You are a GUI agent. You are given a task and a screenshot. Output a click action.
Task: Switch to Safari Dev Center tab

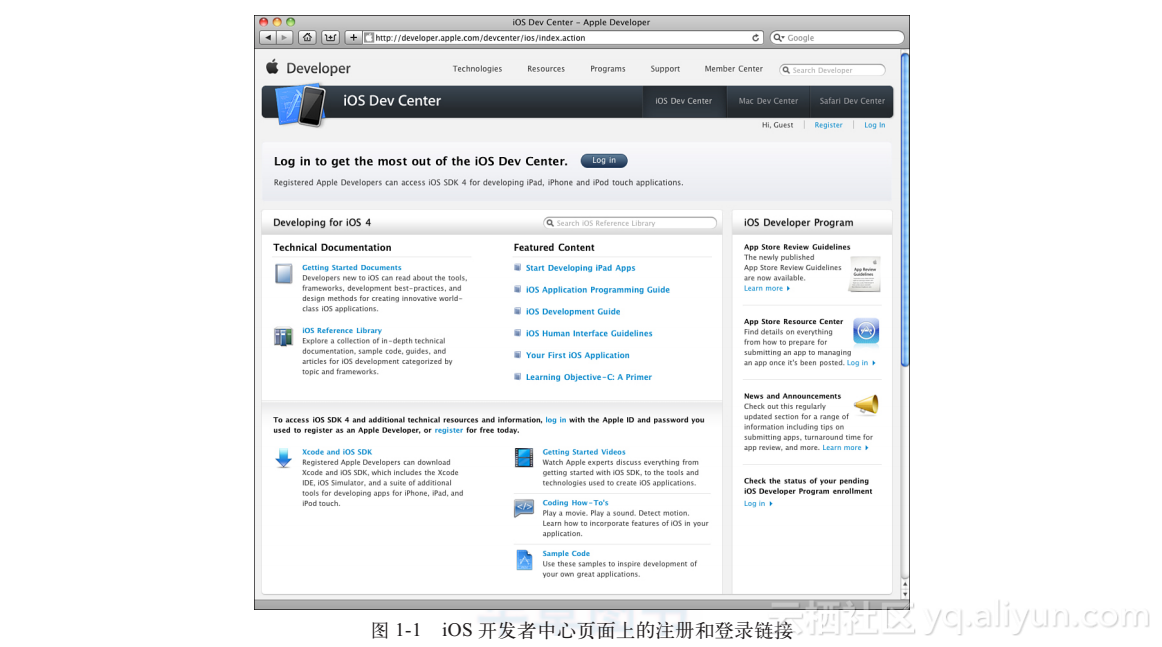tap(851, 102)
